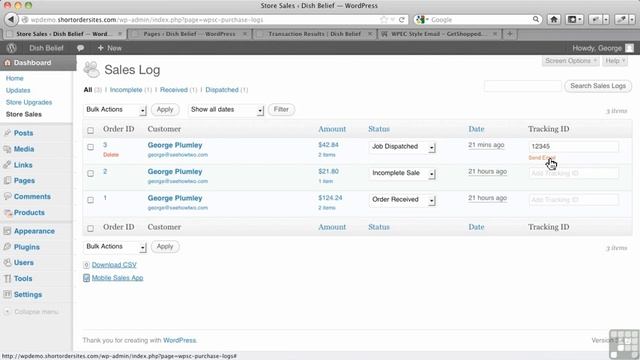The width and height of the screenshot is (640, 360).
Task: Open the top Bulk Actions dropdown
Action: [115, 110]
